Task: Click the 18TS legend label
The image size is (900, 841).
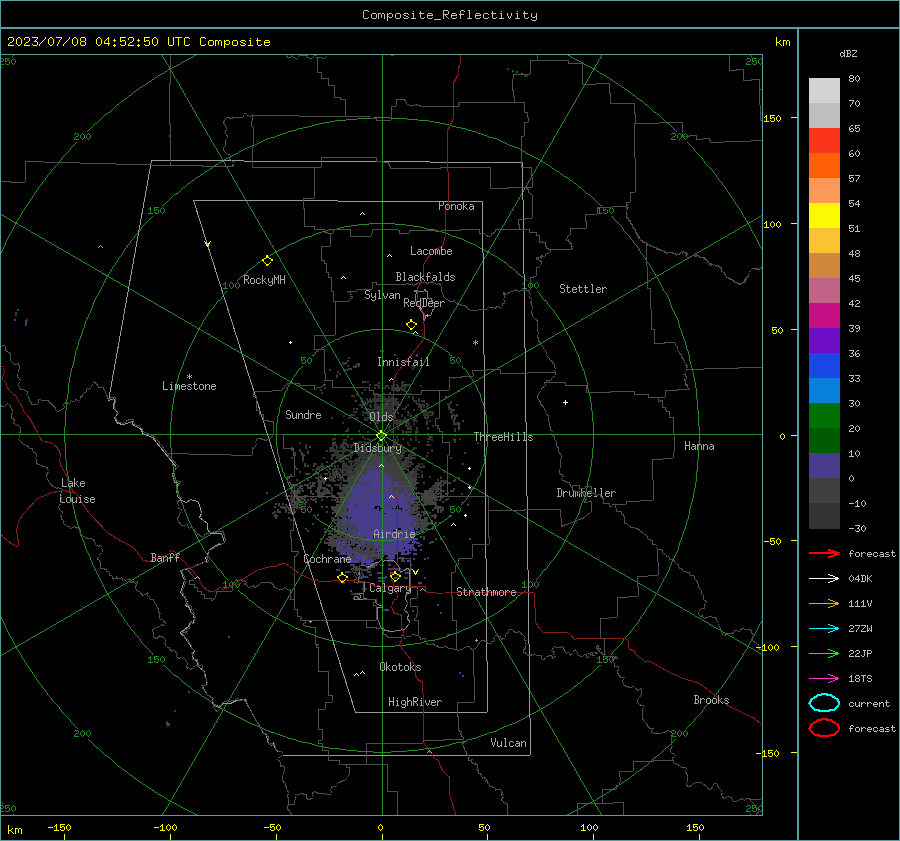Action: [x=860, y=679]
